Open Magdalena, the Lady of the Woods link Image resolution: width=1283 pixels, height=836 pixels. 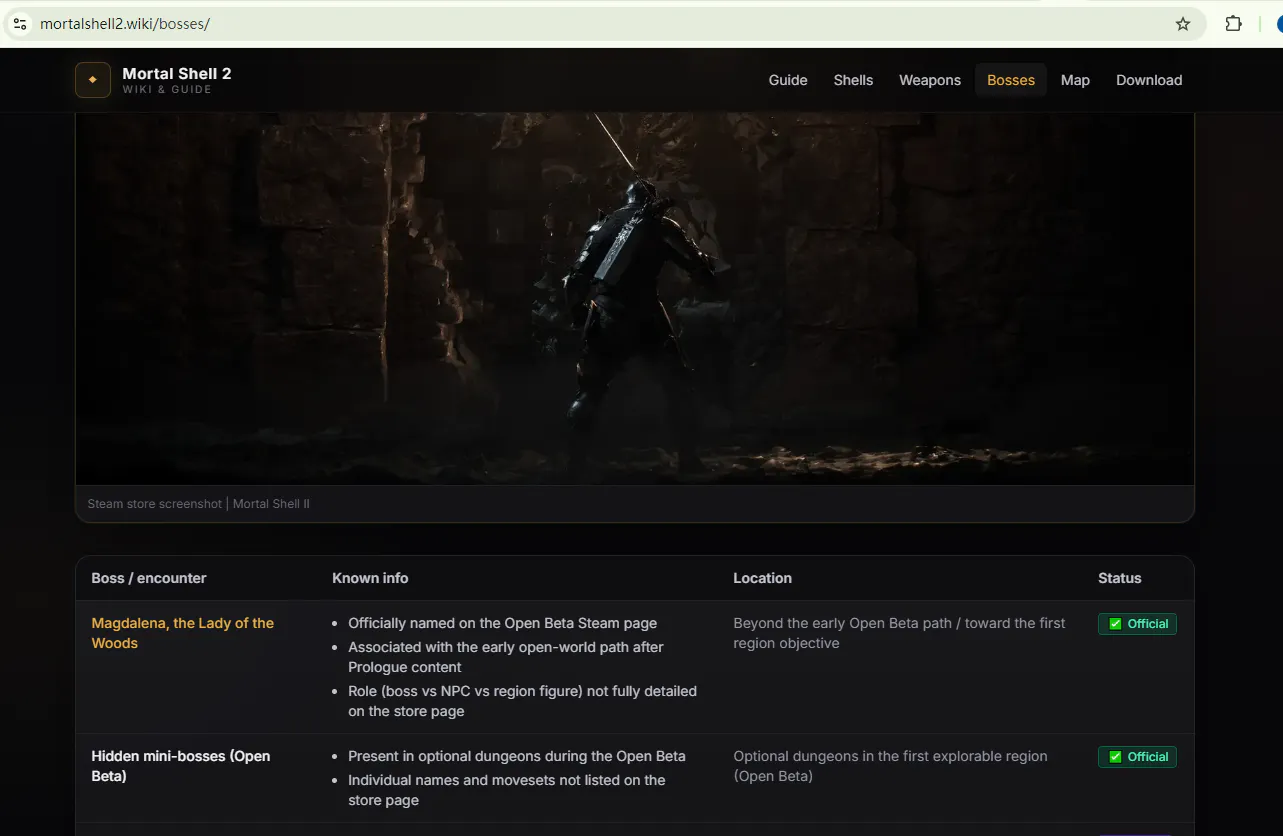(x=182, y=633)
